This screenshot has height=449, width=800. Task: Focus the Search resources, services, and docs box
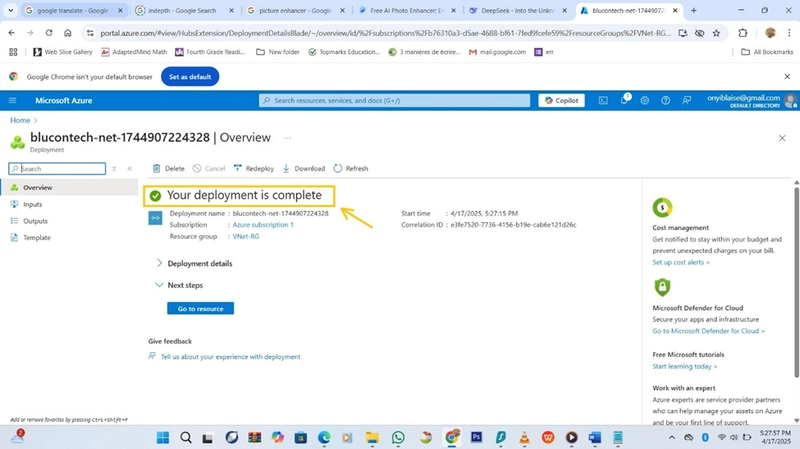tap(394, 101)
